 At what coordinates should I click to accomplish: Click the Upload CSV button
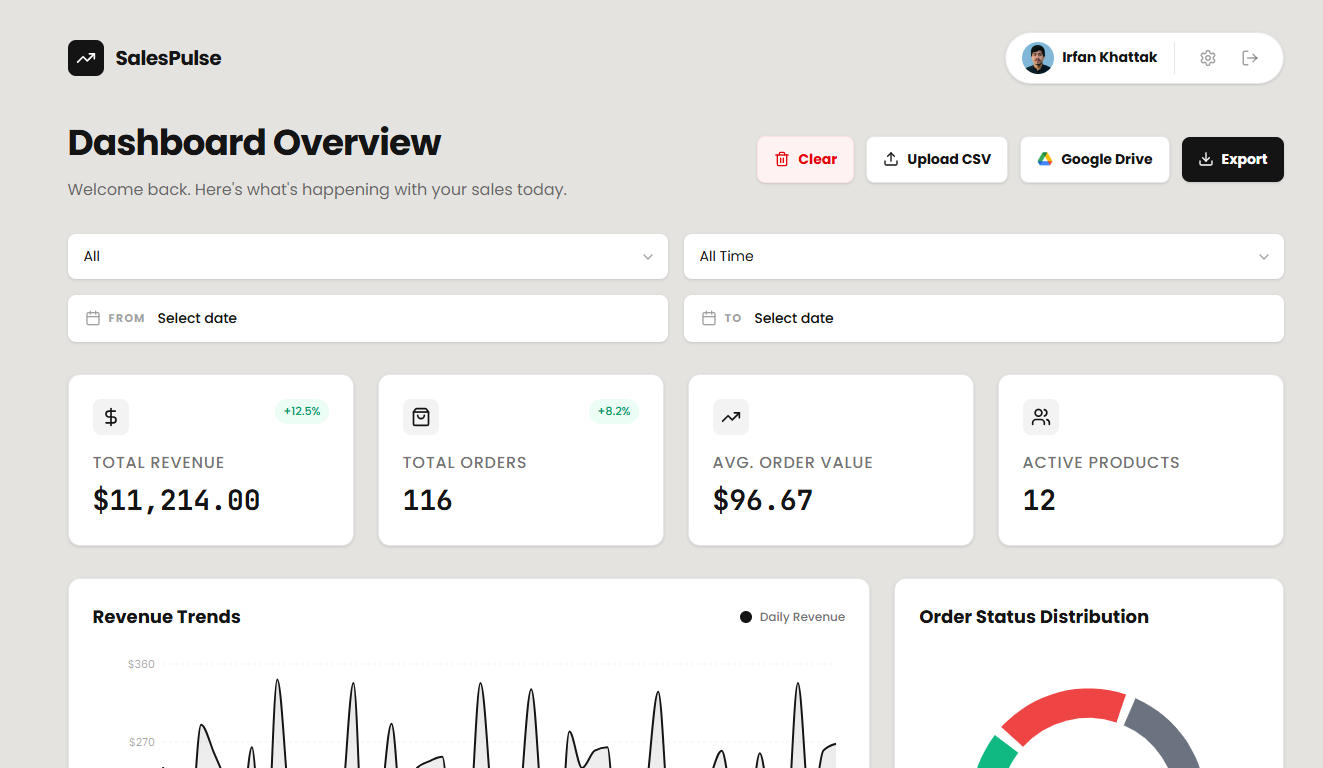point(937,159)
